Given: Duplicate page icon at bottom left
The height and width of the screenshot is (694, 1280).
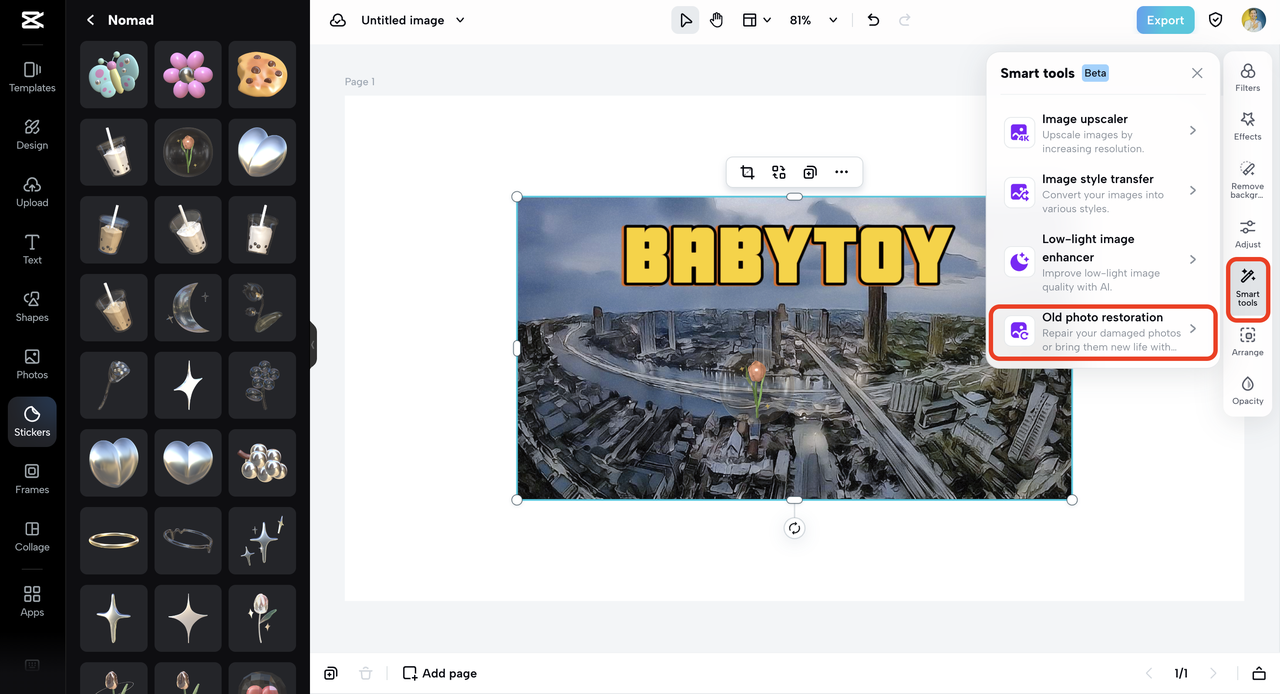Looking at the screenshot, I should (x=331, y=673).
